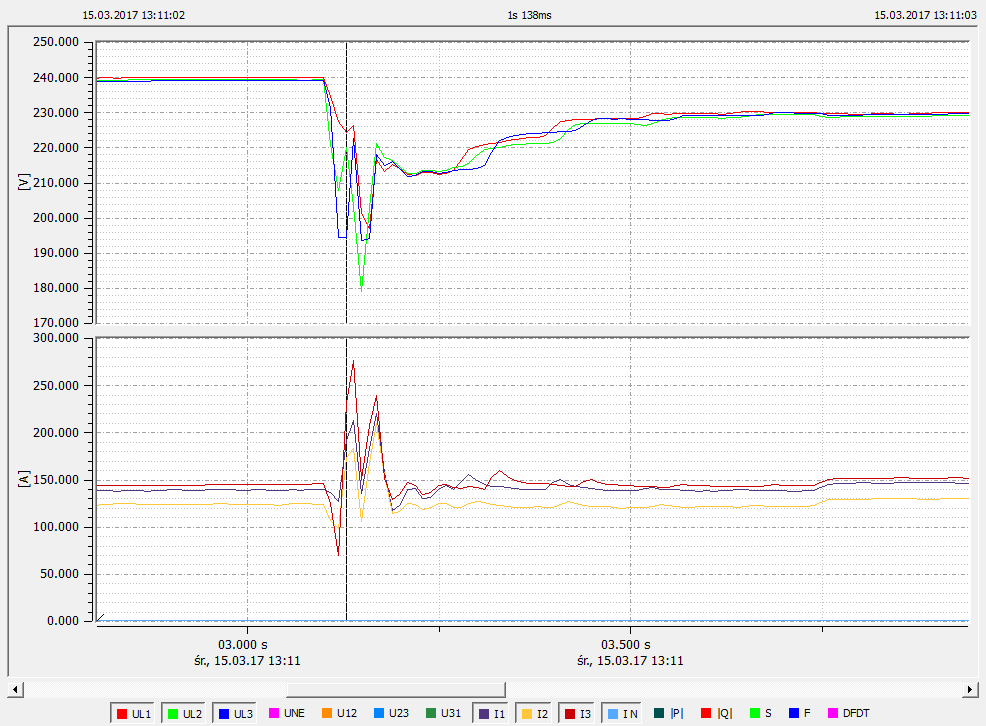Click the [A] current axis unit label
The width and height of the screenshot is (986, 726).
point(24,479)
